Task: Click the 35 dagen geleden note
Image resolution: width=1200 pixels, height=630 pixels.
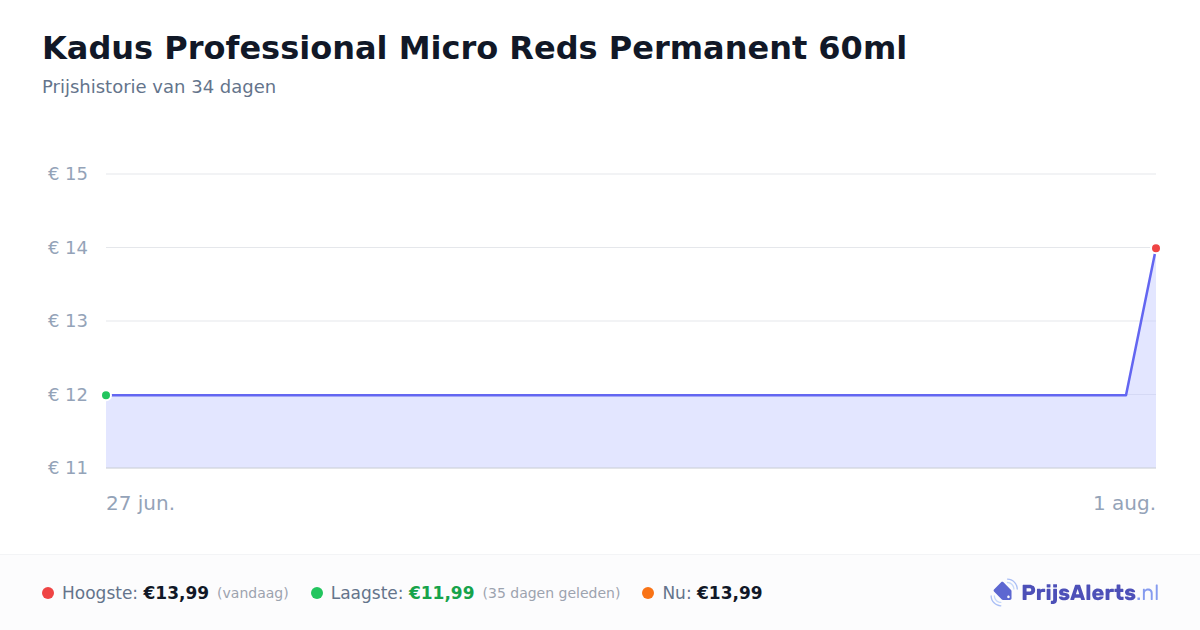Action: coord(551,594)
